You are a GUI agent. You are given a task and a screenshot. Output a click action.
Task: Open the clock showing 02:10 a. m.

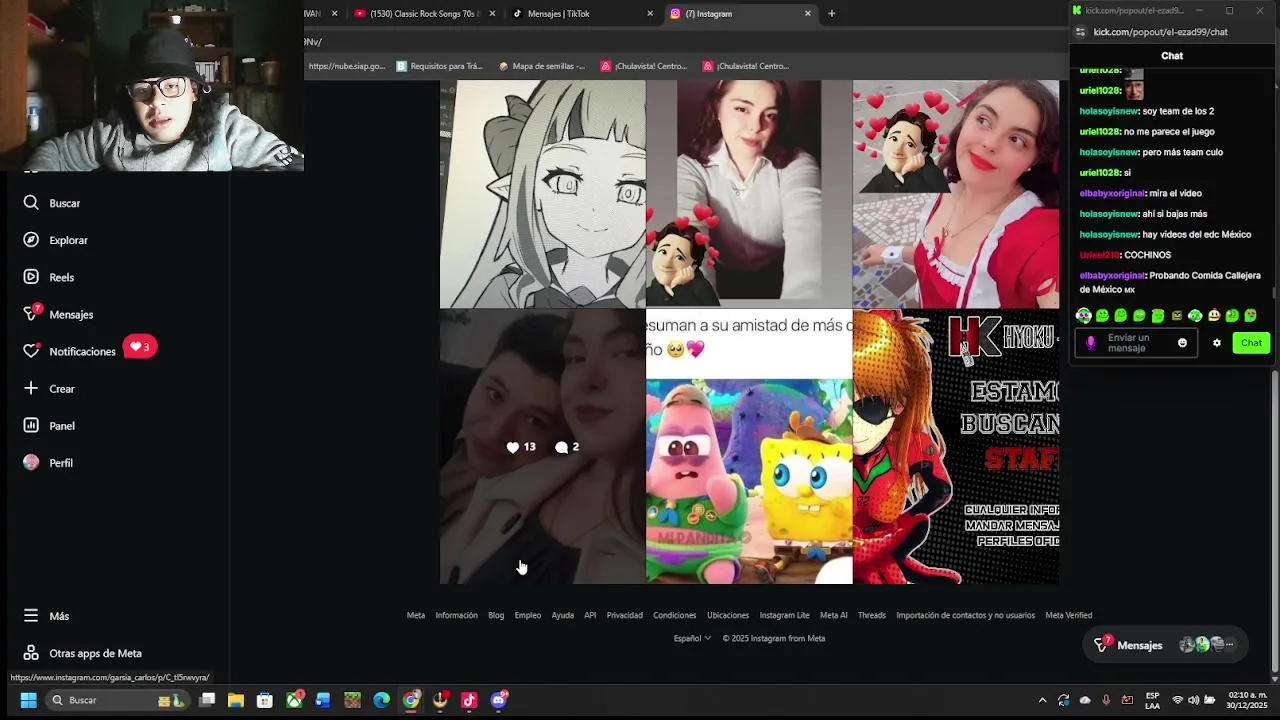click(x=1247, y=700)
